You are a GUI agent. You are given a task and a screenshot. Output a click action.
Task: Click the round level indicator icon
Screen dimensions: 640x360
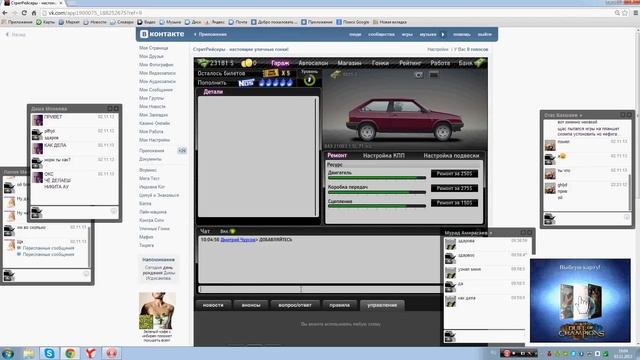(309, 80)
